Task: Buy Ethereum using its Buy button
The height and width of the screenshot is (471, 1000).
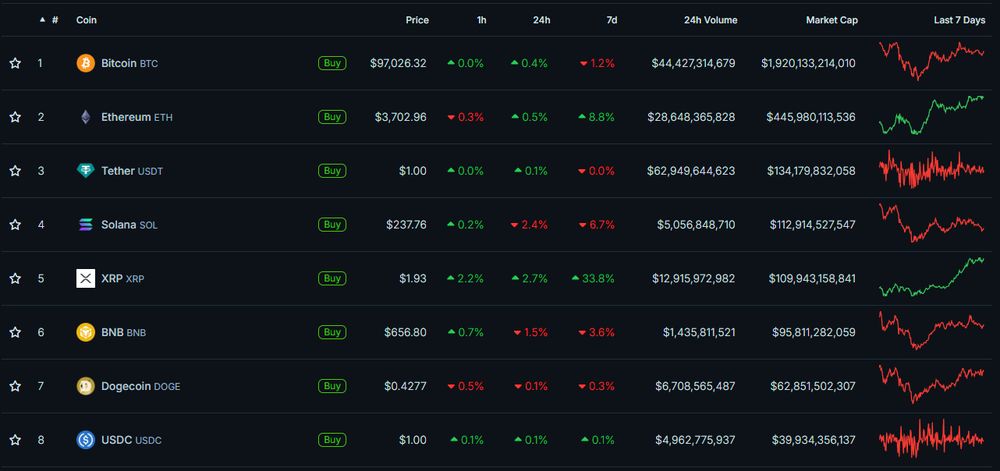Action: point(332,117)
